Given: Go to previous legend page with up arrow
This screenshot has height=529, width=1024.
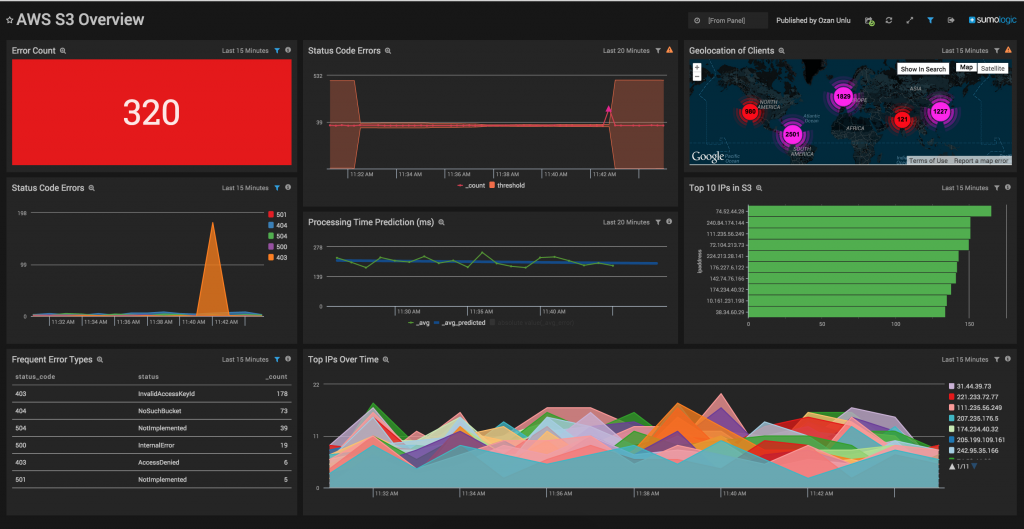Looking at the screenshot, I should [952, 466].
